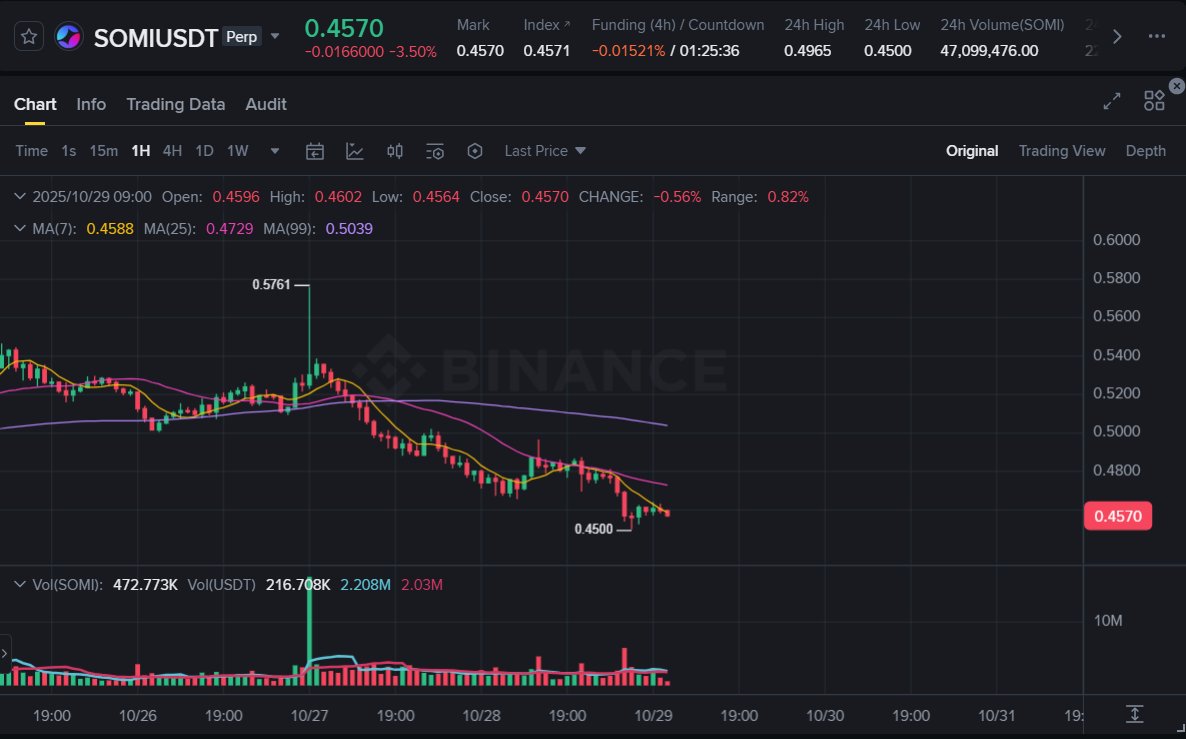The image size is (1186, 739).
Task: Close the chart panel with X button
Action: pyautogui.click(x=1176, y=86)
